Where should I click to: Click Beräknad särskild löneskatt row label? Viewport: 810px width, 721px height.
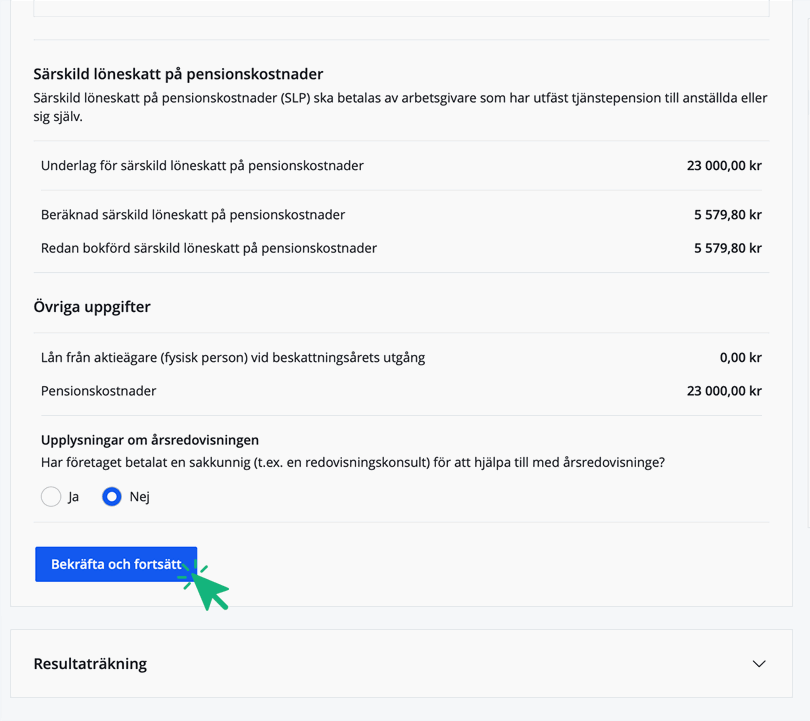click(x=193, y=215)
